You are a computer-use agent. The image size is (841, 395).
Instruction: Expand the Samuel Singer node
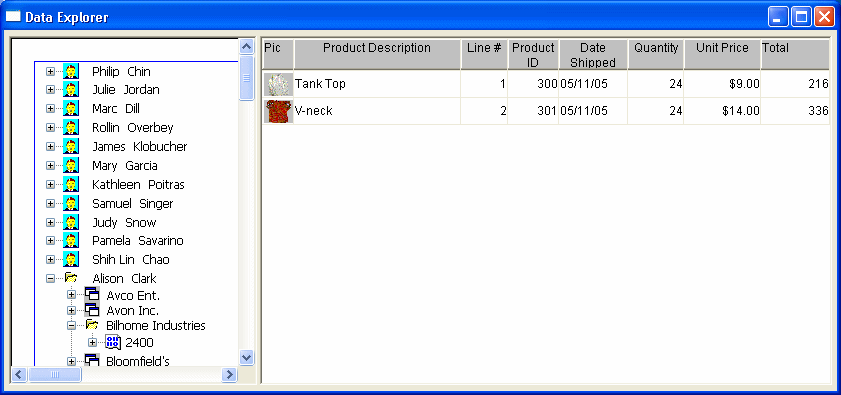(50, 203)
